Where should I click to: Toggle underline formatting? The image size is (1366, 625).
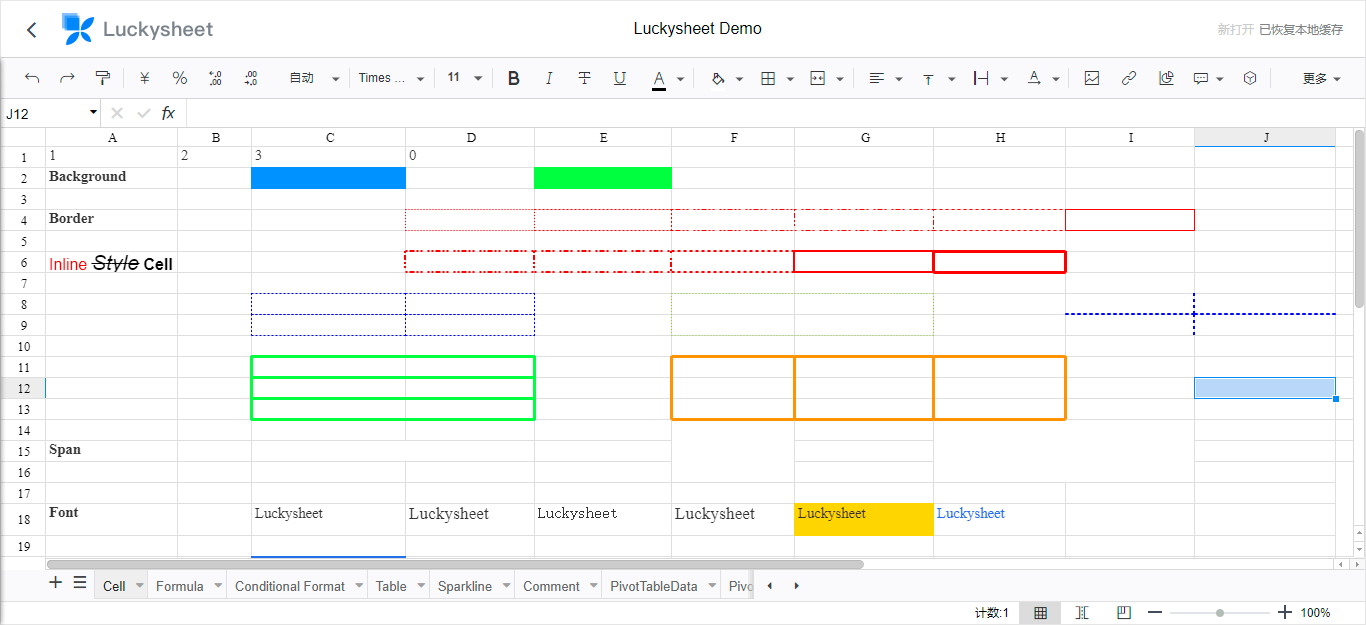pos(620,78)
